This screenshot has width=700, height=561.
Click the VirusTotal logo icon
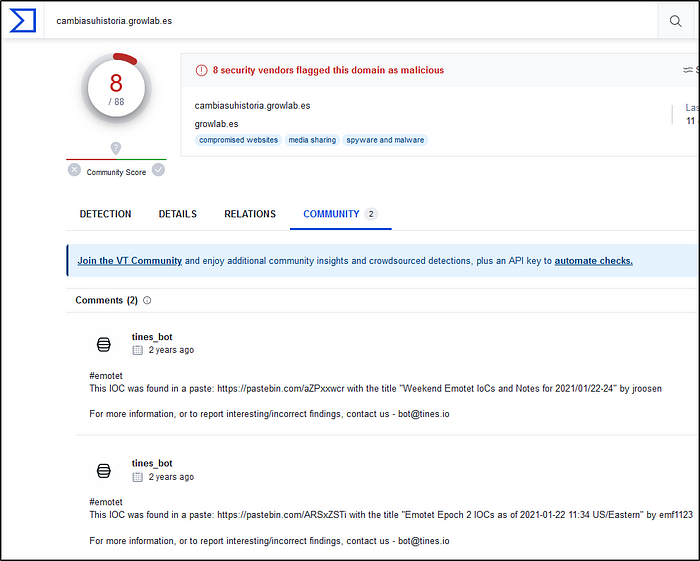coord(23,20)
